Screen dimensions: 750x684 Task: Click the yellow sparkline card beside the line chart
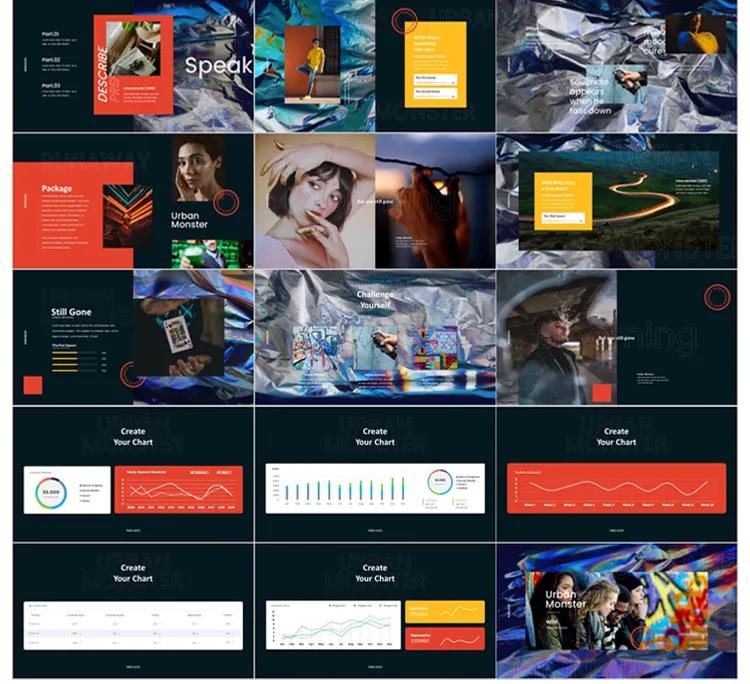445,612
